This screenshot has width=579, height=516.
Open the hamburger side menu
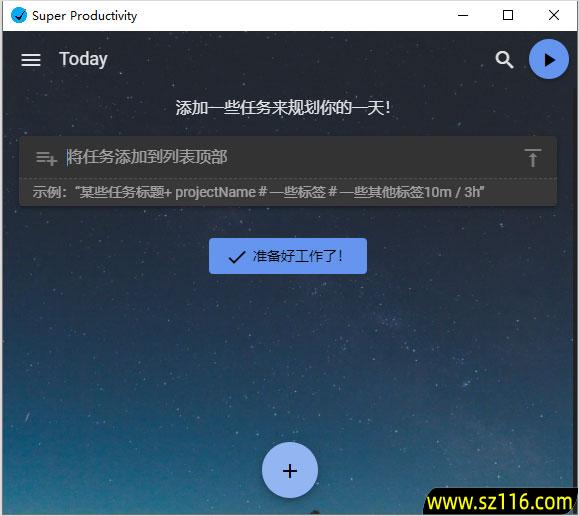(x=31, y=60)
